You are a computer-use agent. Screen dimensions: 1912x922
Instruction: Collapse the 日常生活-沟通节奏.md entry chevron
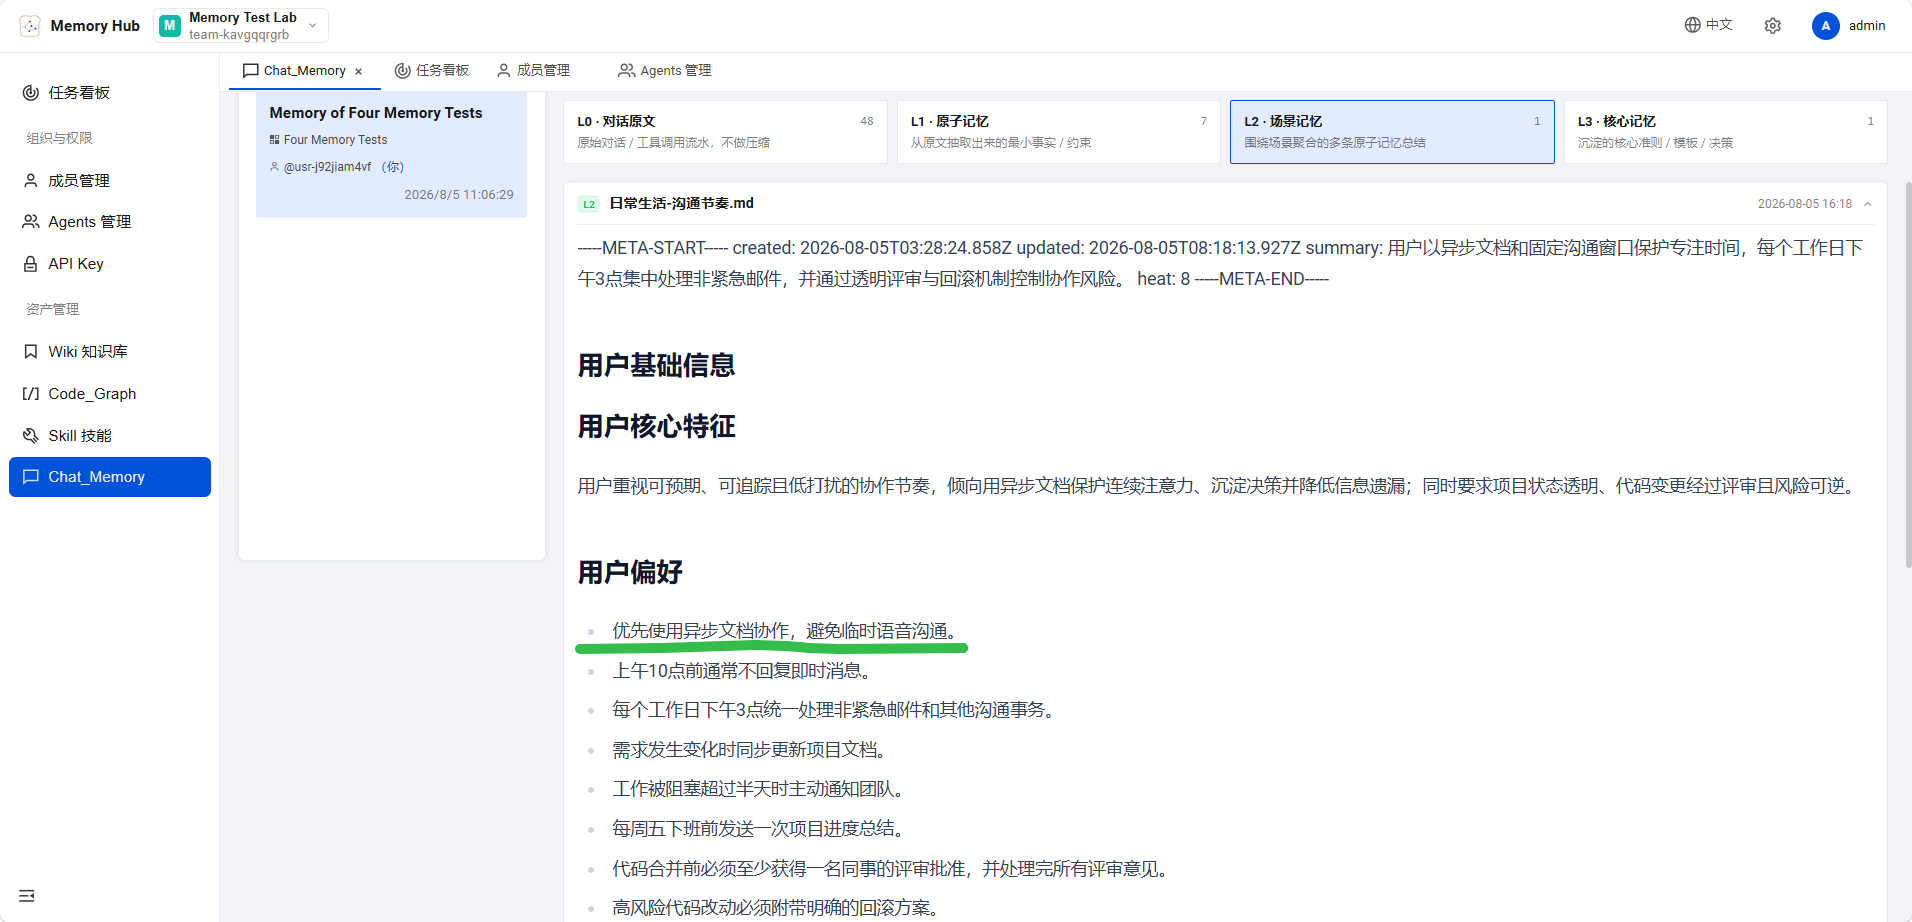coord(1867,204)
